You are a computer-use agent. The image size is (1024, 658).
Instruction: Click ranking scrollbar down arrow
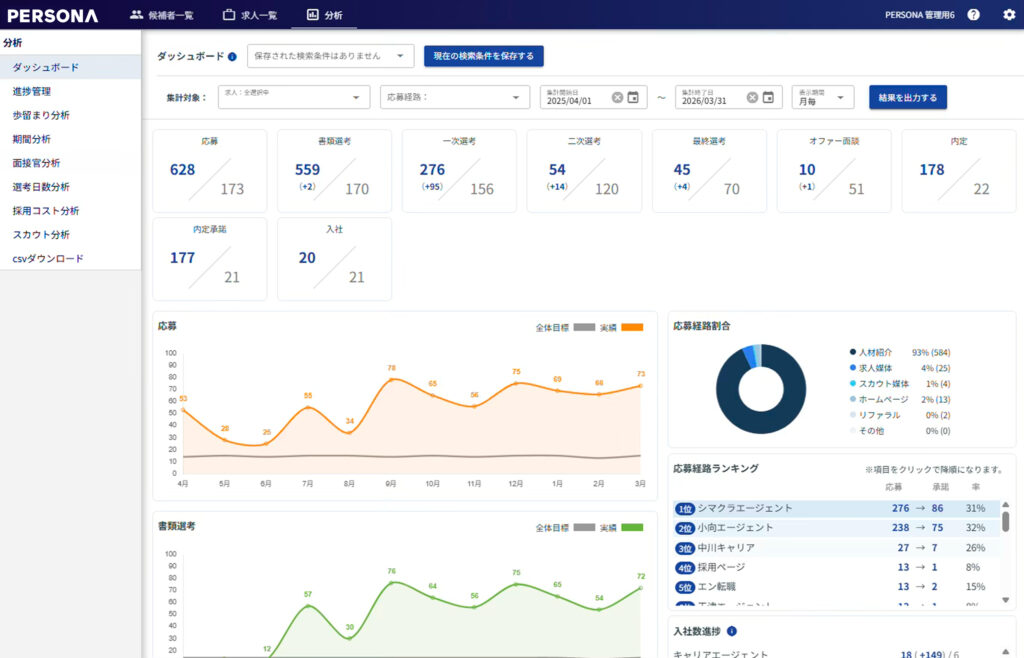tap(1006, 600)
